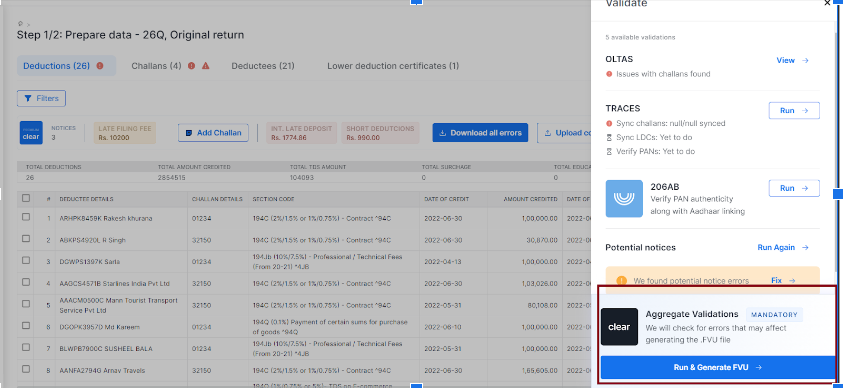Click the red error circle on Challans tab
Screen dimensions: 843x388
pyautogui.click(x=191, y=66)
